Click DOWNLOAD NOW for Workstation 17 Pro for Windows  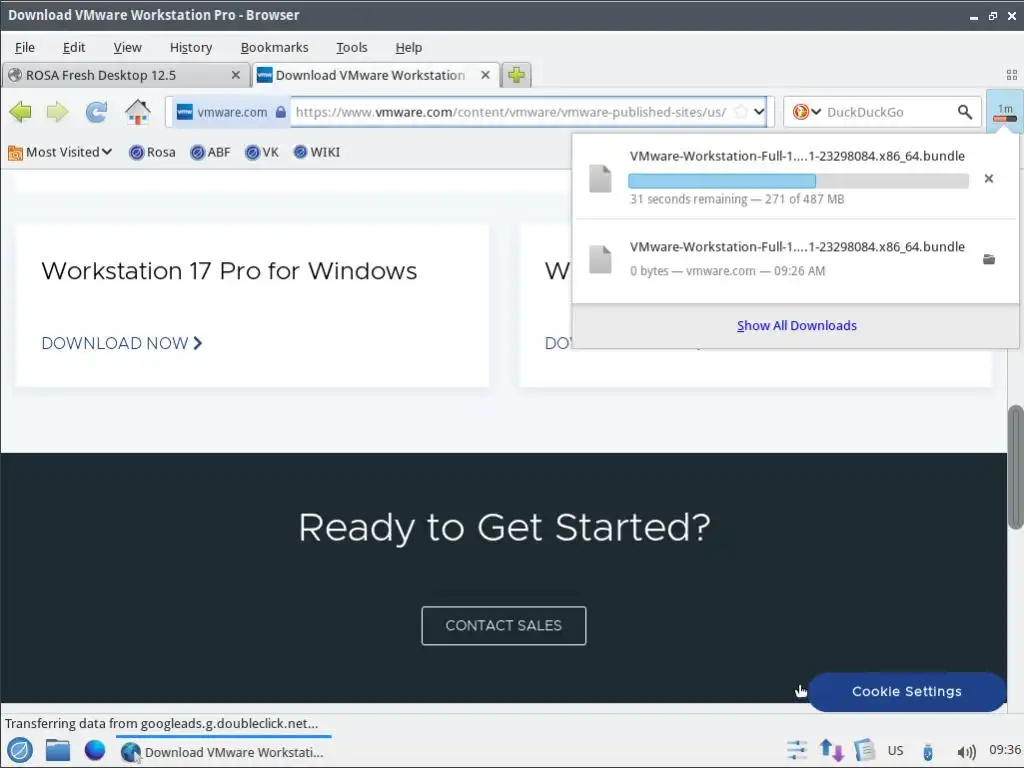click(122, 343)
